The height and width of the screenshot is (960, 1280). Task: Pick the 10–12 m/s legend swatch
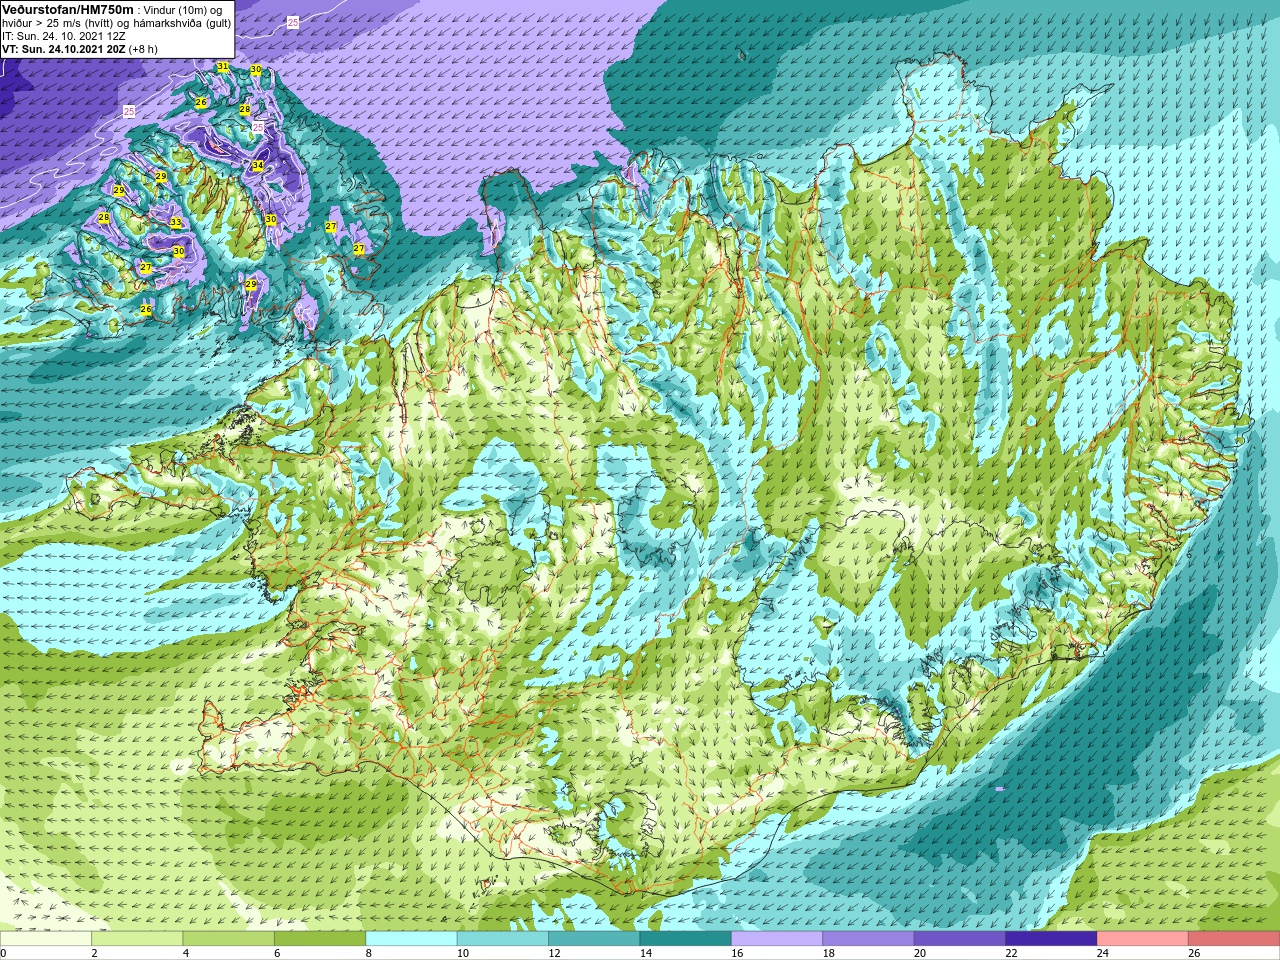pyautogui.click(x=503, y=939)
